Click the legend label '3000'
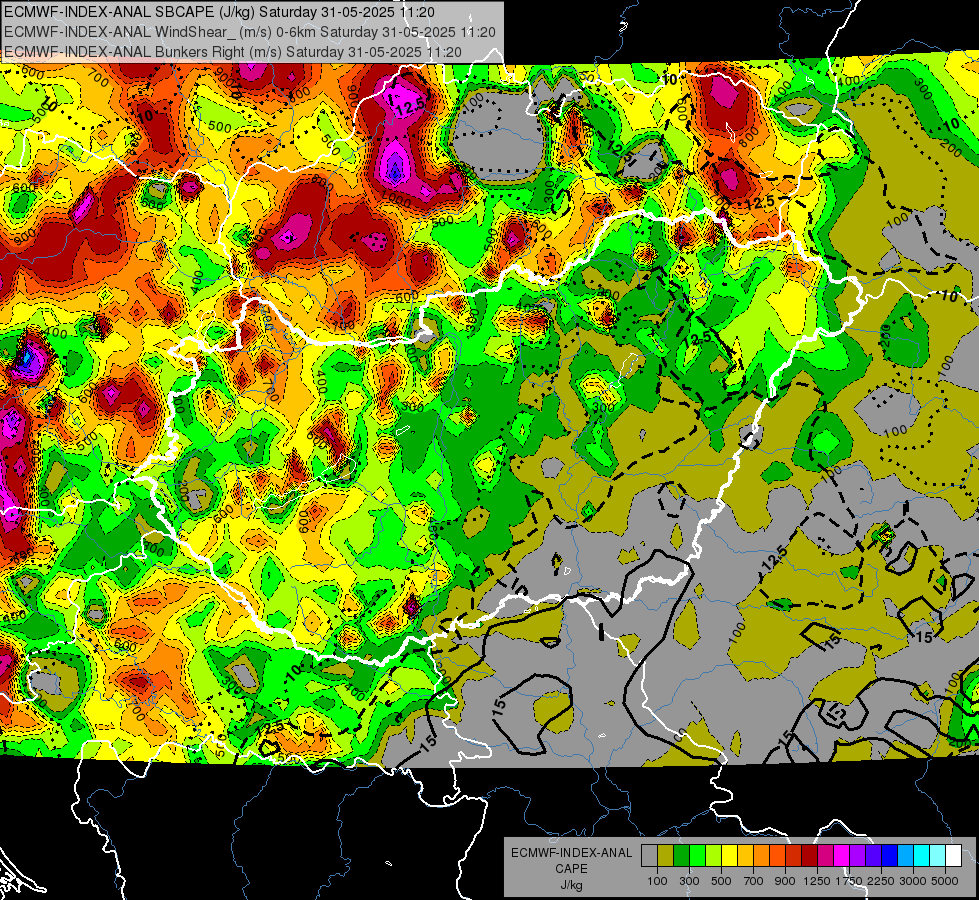The width and height of the screenshot is (979, 900). click(x=913, y=881)
